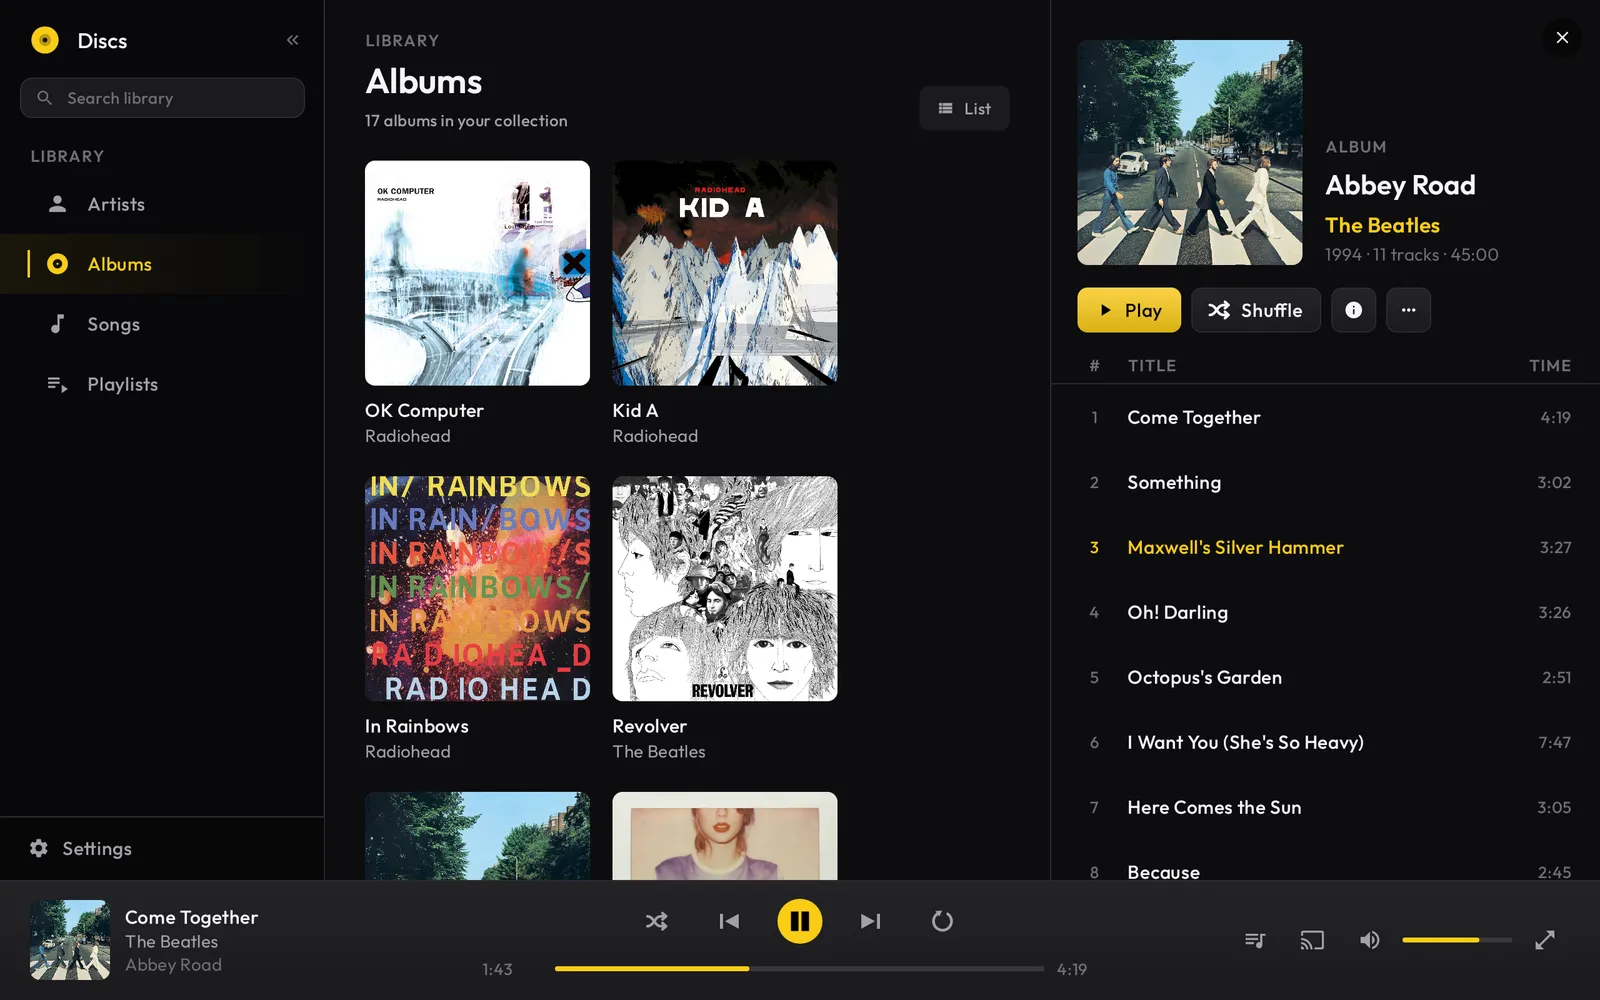Open the cast to device icon
The height and width of the screenshot is (1000, 1600).
(1312, 940)
